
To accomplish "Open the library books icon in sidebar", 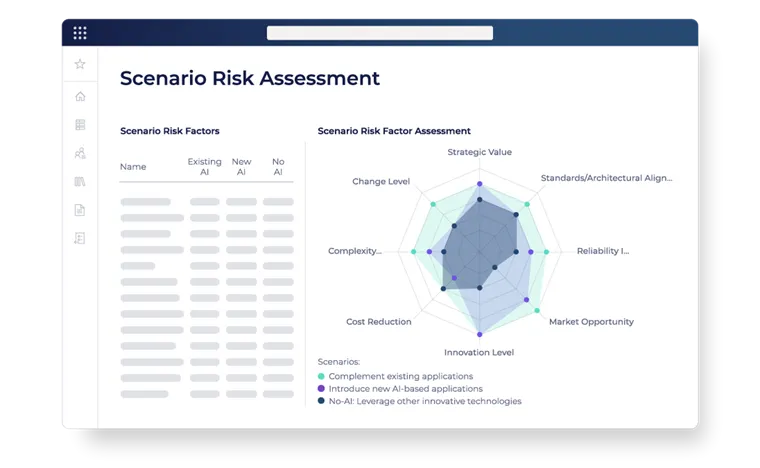I will 80,182.
